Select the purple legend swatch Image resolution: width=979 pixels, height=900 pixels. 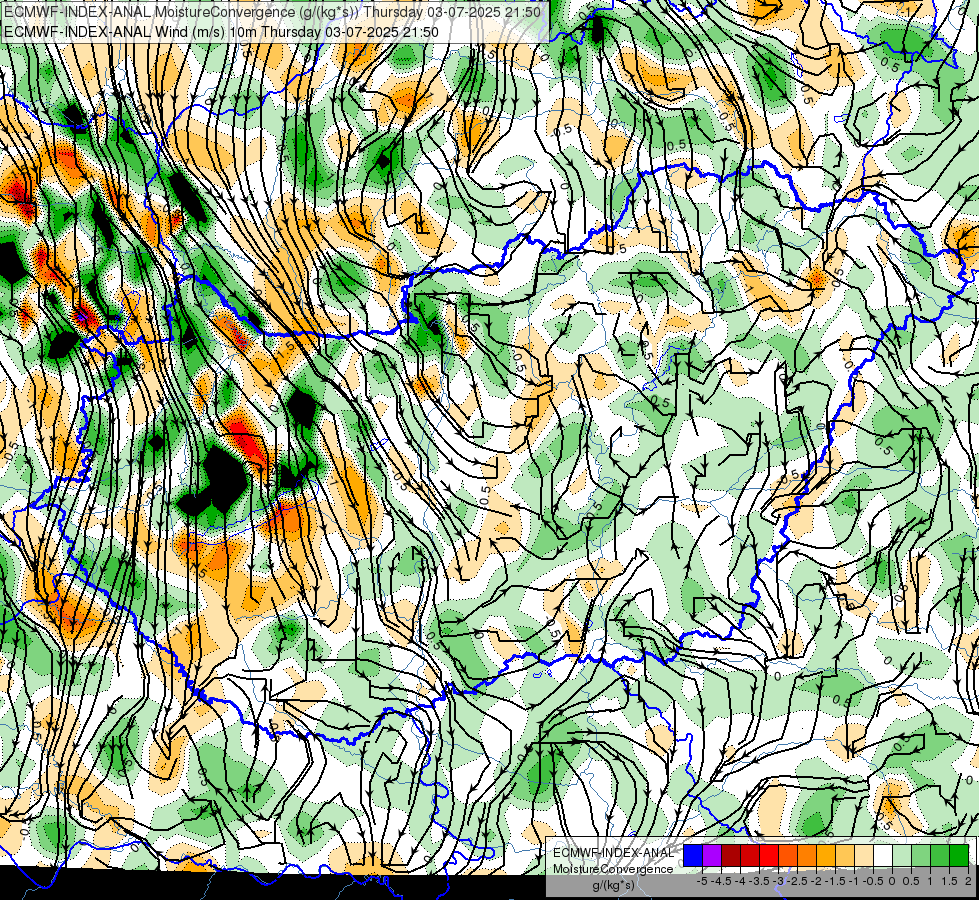pyautogui.click(x=712, y=855)
